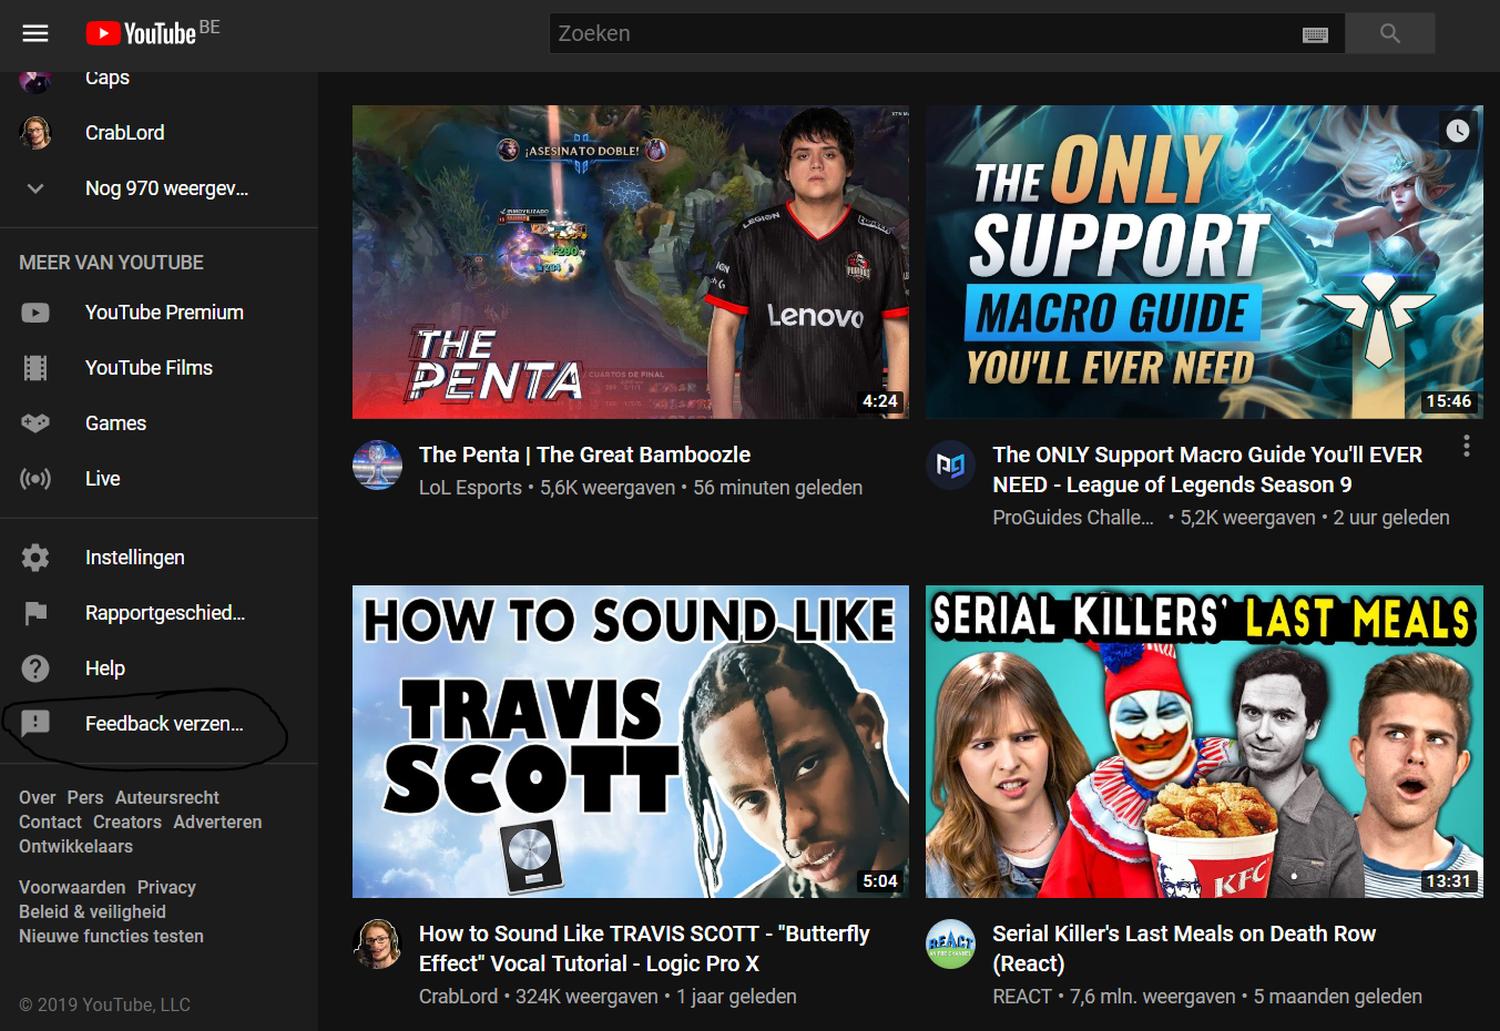
Task: Click the Privacy footer link
Action: pos(166,888)
